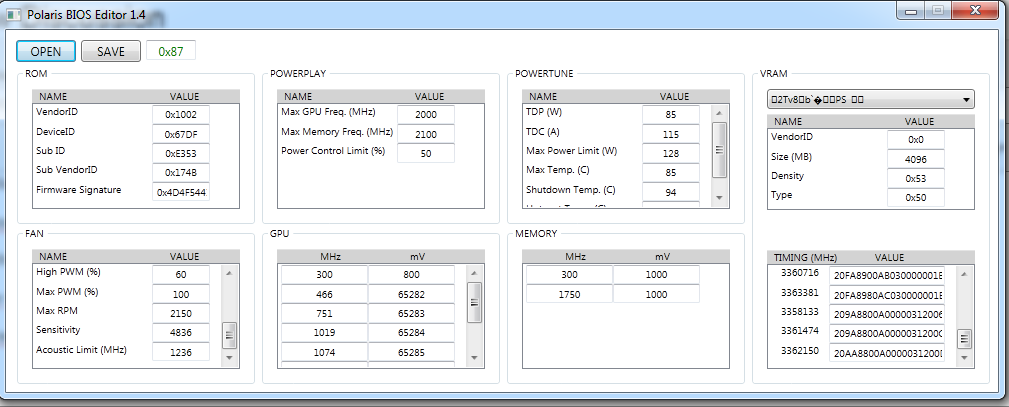Edit timing value for 3363381

887,294
